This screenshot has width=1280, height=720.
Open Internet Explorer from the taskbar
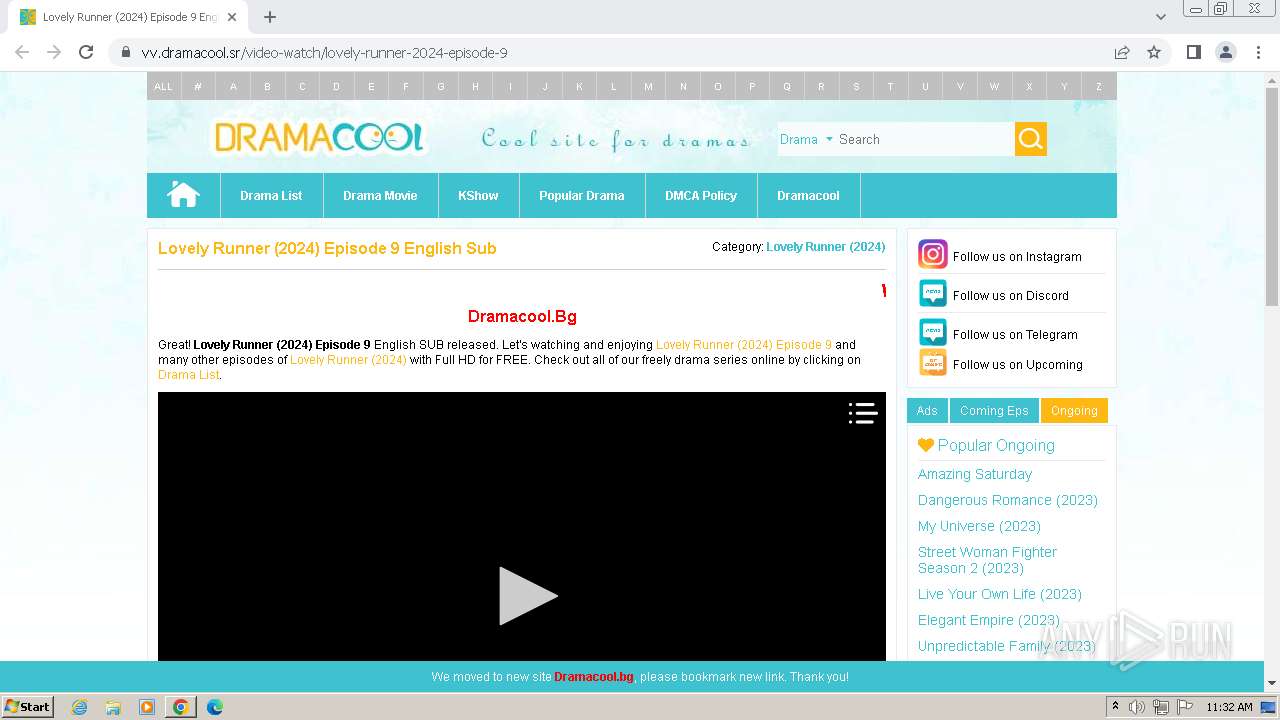tap(79, 707)
